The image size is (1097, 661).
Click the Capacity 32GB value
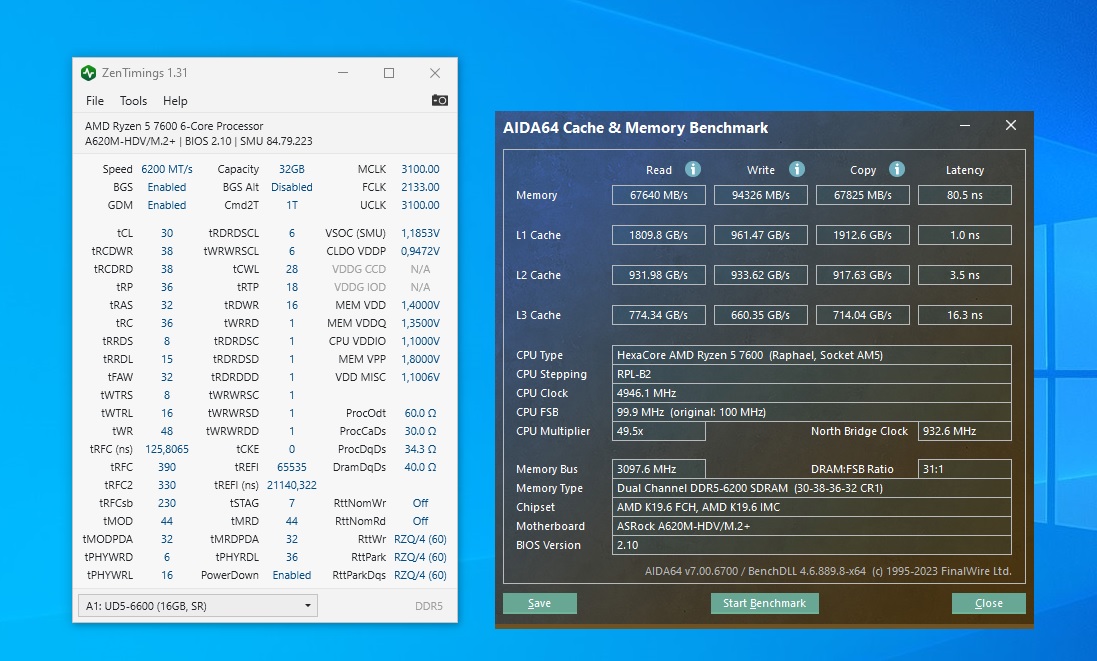click(x=292, y=169)
